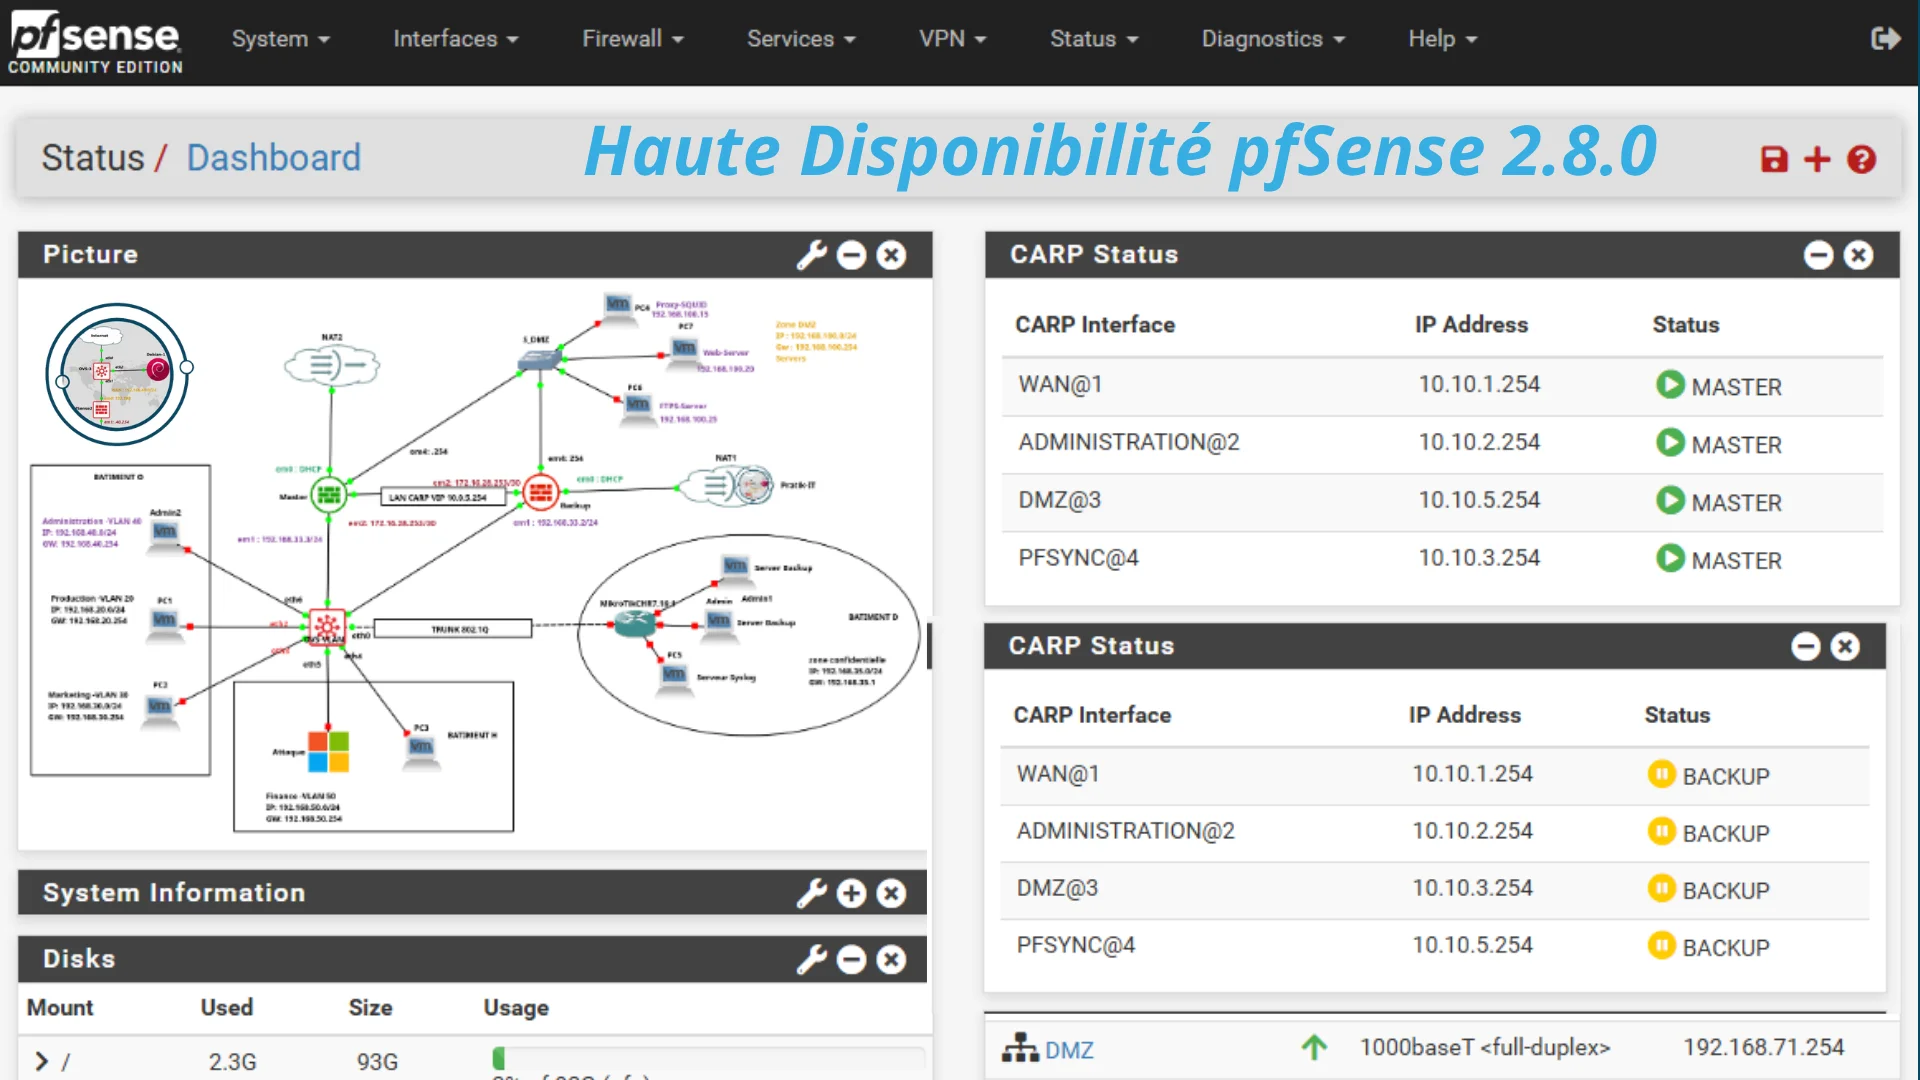This screenshot has width=1920, height=1080.
Task: Open the DMZ interface link
Action: [x=1069, y=1050]
